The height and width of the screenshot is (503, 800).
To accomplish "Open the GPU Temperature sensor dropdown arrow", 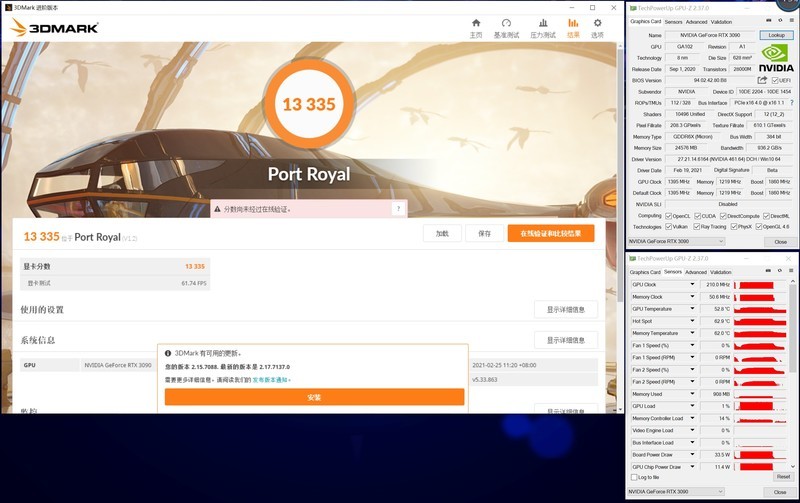I will pos(692,309).
